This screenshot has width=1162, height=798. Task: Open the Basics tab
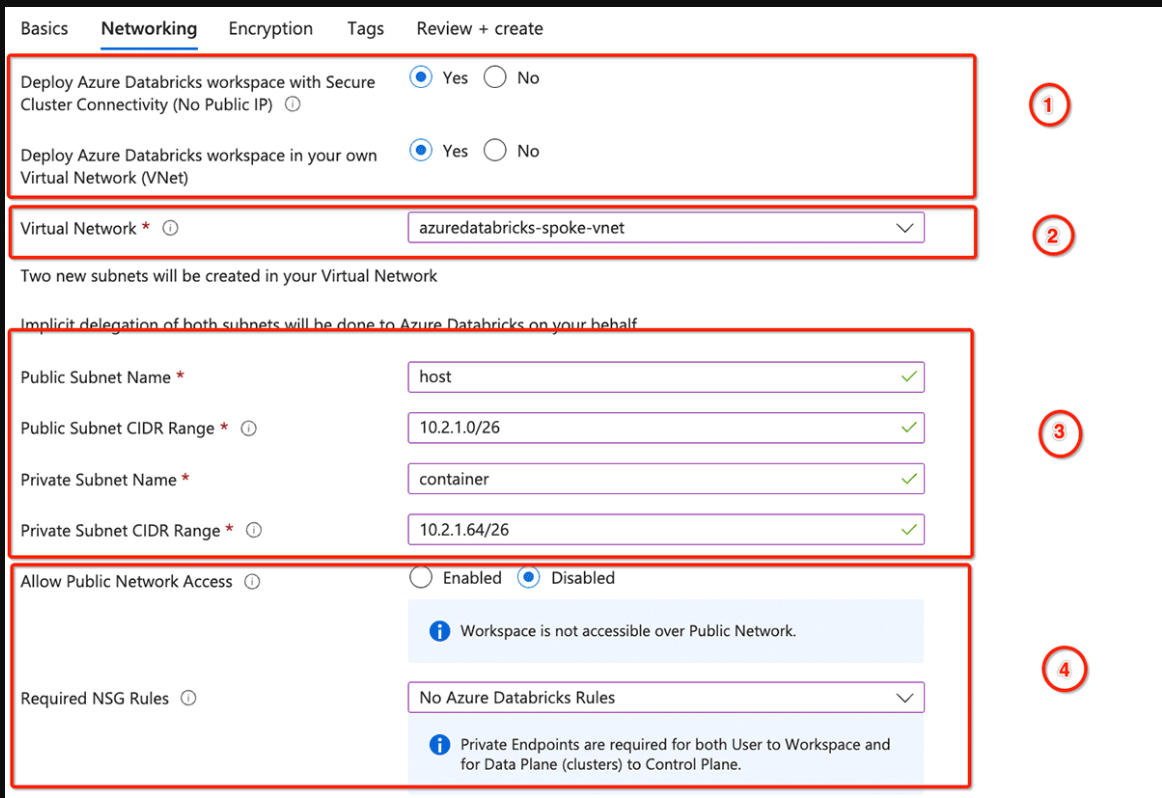[44, 29]
